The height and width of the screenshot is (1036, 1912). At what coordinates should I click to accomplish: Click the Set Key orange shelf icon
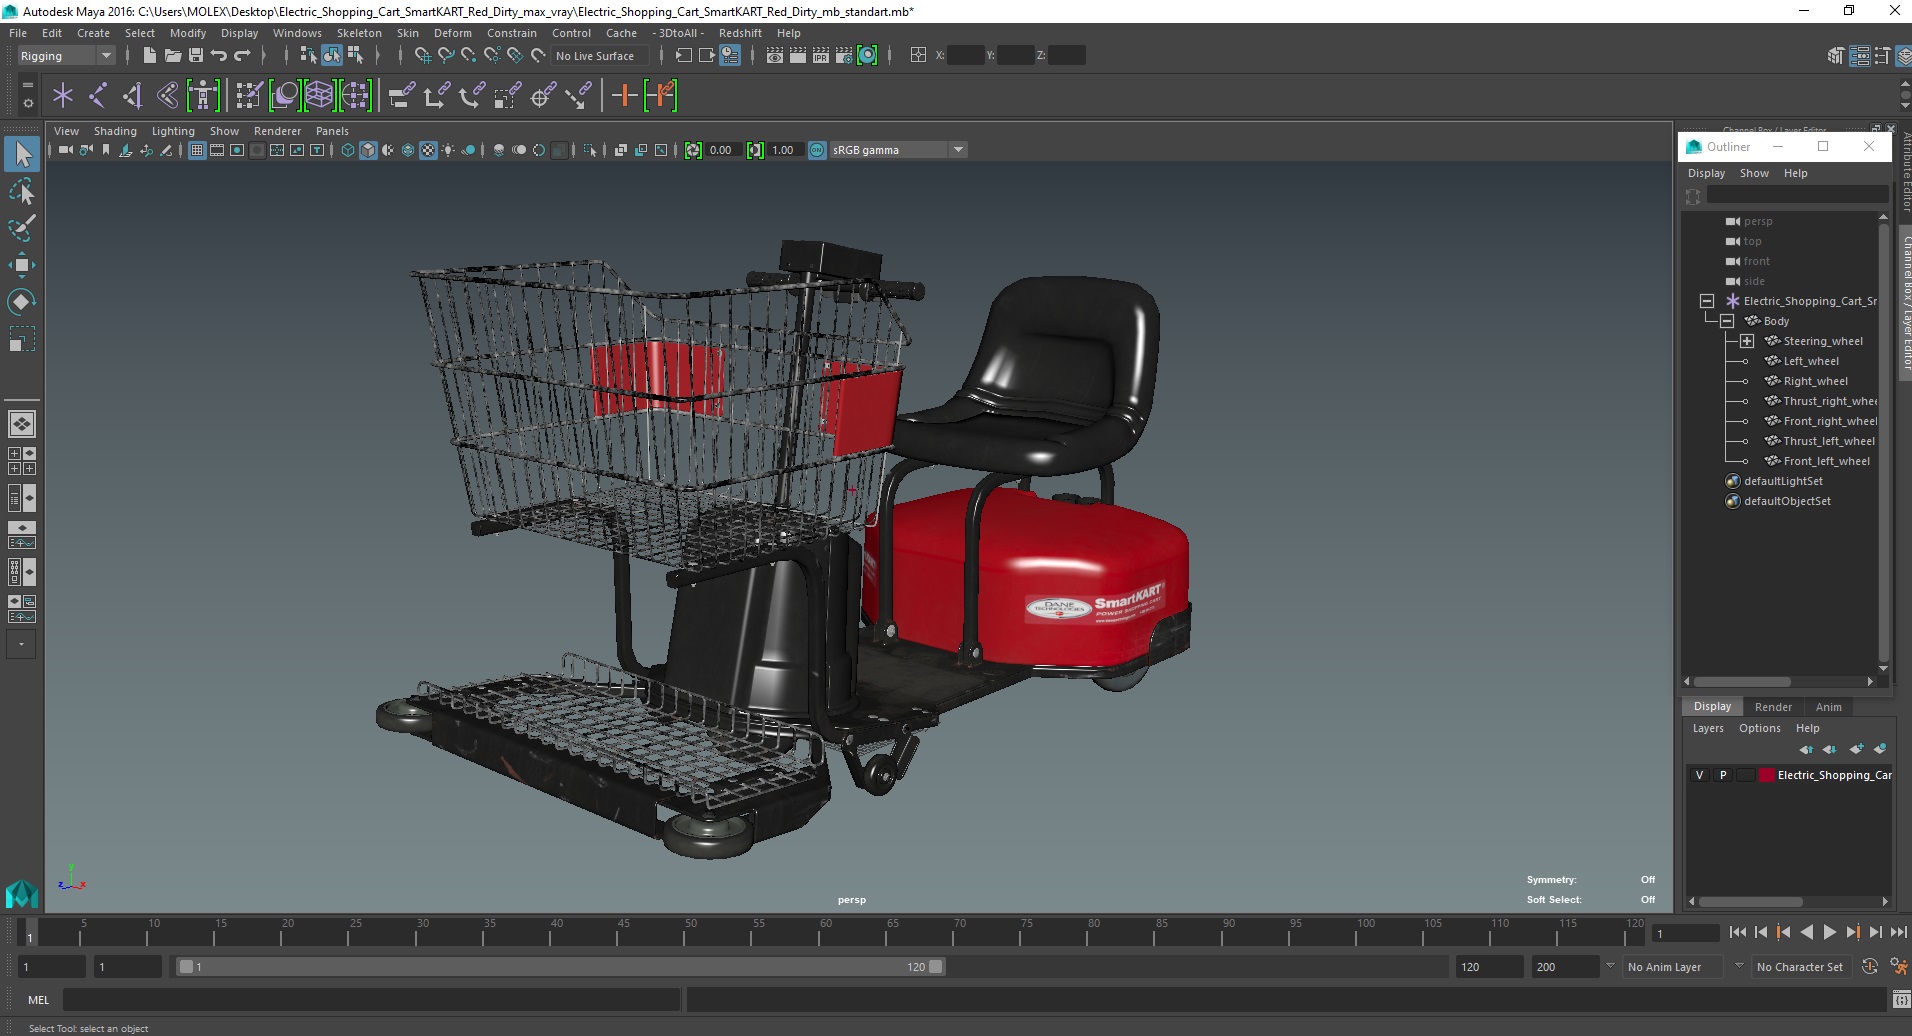pos(624,96)
